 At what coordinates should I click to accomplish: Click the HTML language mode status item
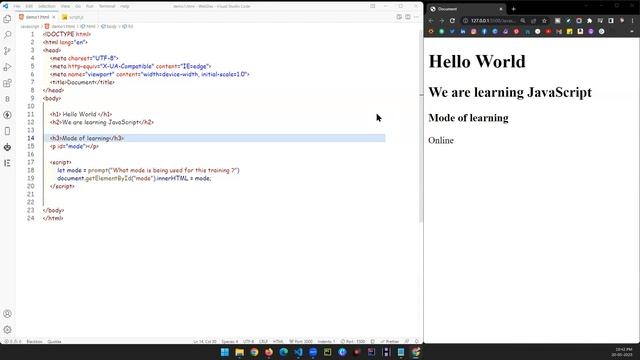(278, 341)
